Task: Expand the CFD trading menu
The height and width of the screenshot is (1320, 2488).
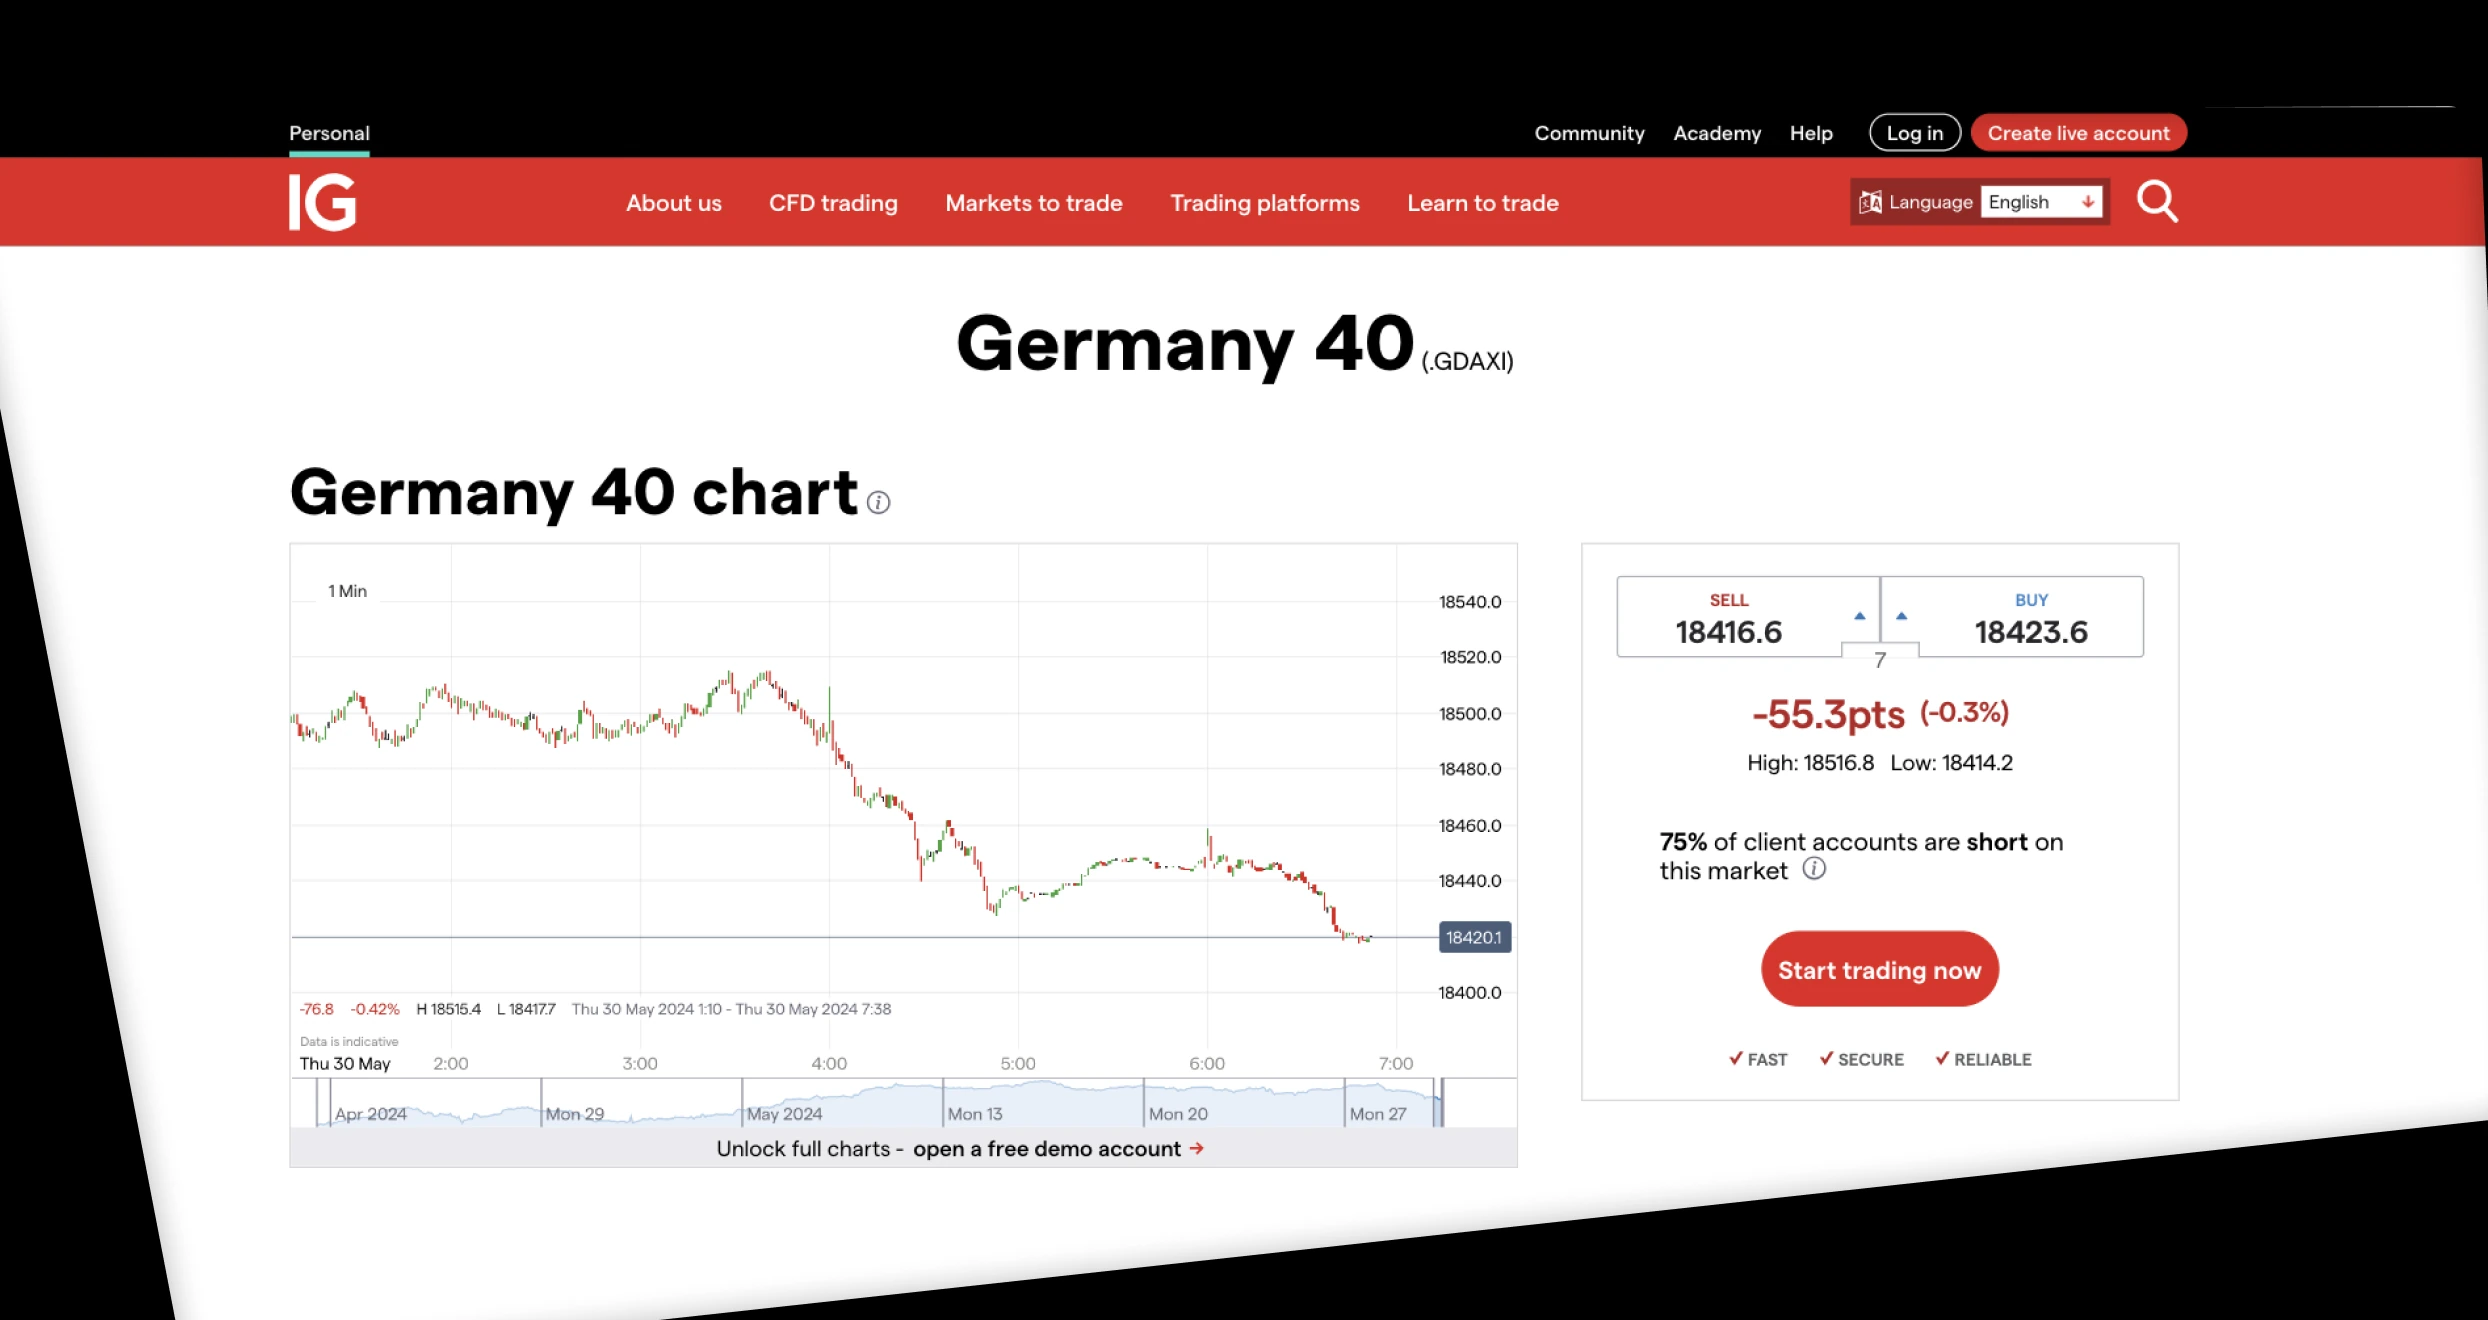Action: [833, 201]
